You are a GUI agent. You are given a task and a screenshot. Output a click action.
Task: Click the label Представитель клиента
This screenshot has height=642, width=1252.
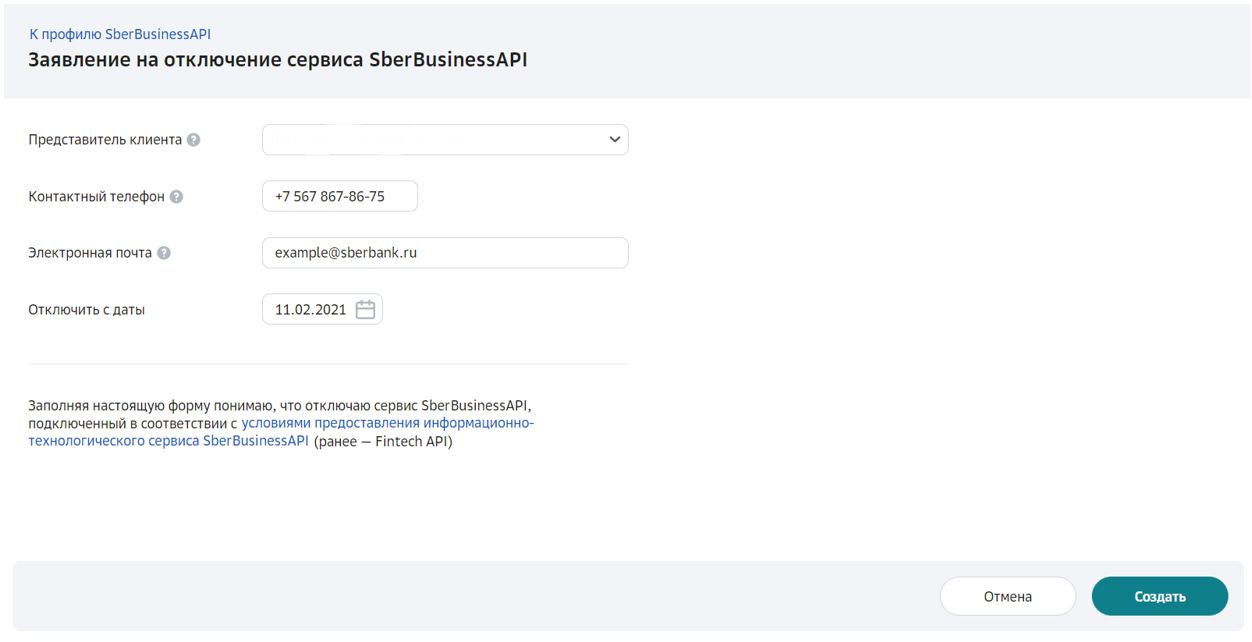(106, 140)
